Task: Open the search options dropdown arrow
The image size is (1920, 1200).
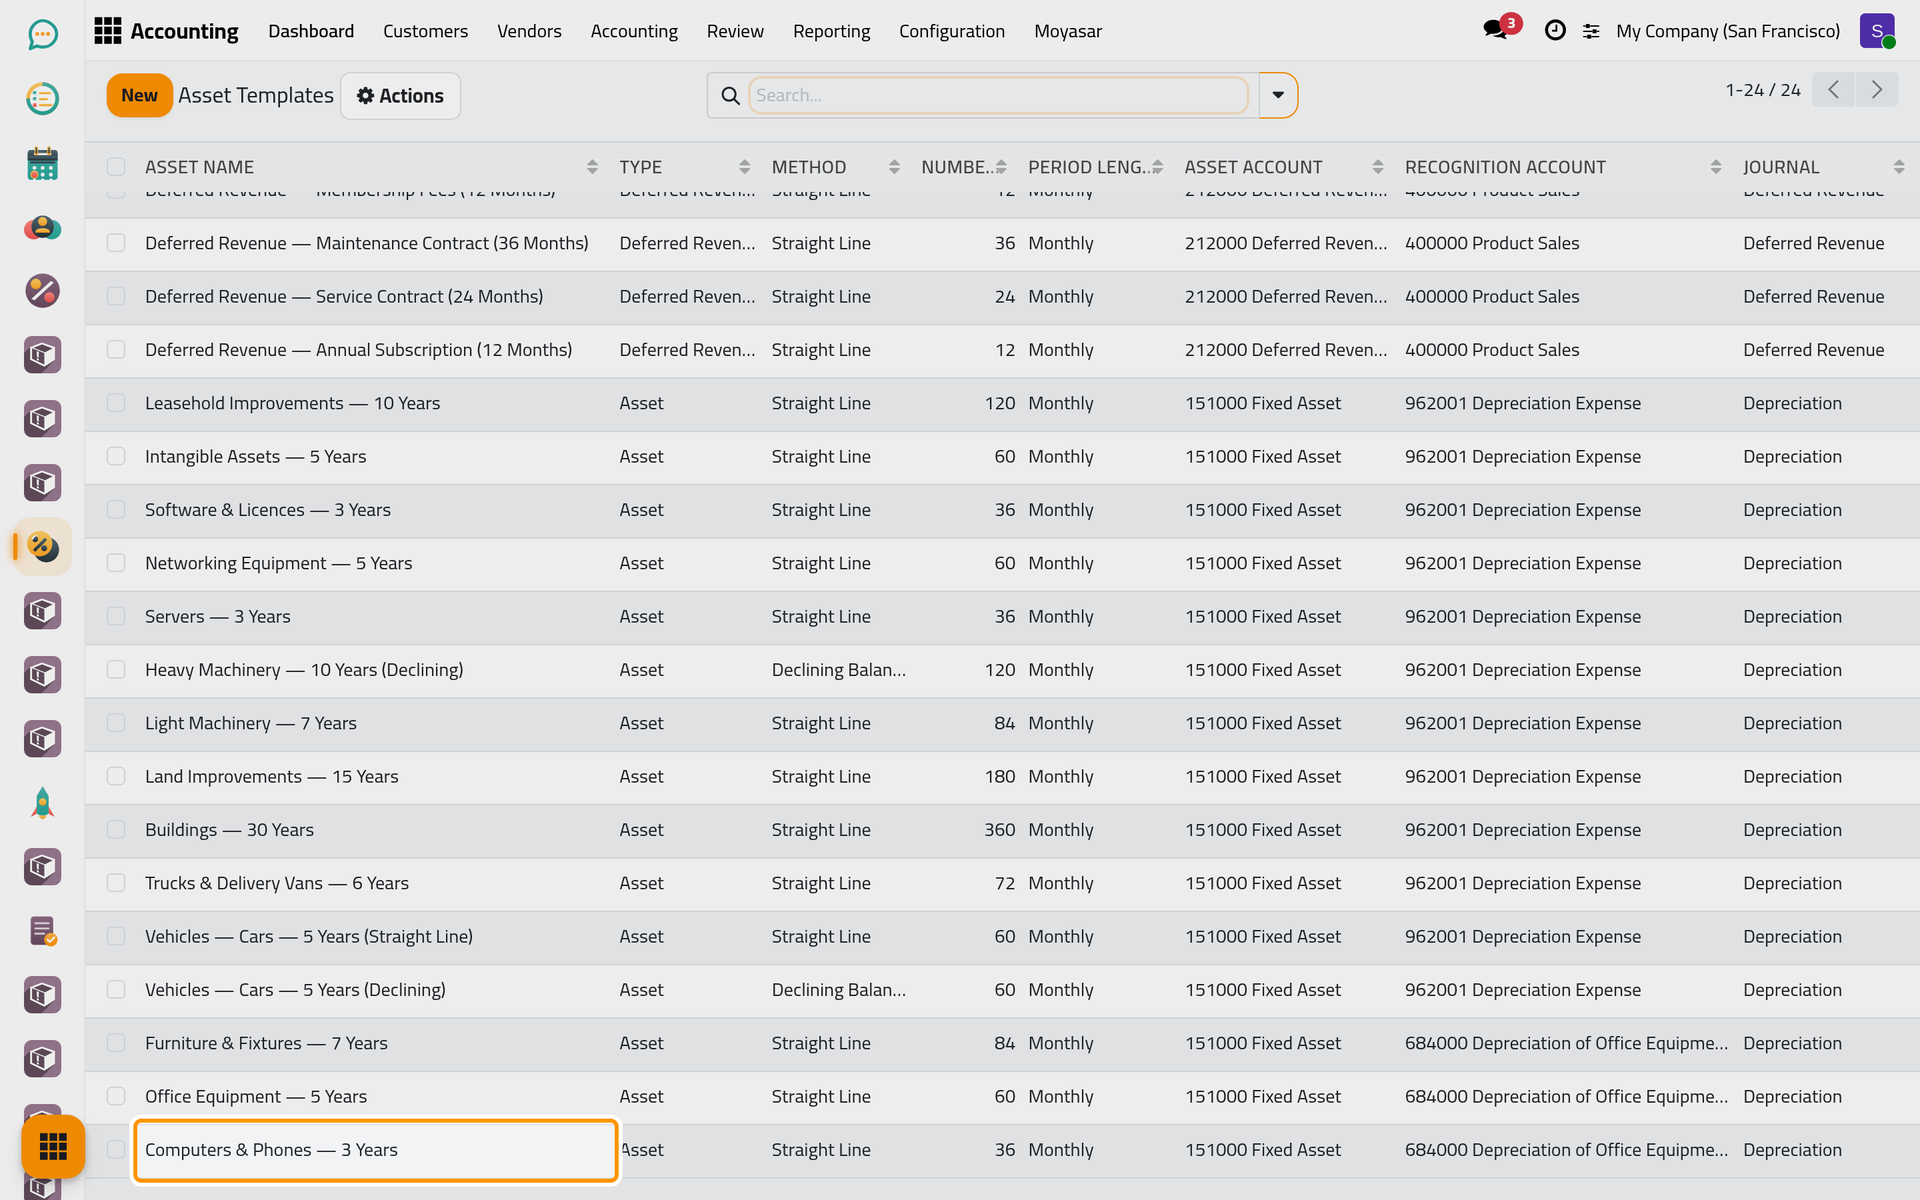Action: [1278, 96]
